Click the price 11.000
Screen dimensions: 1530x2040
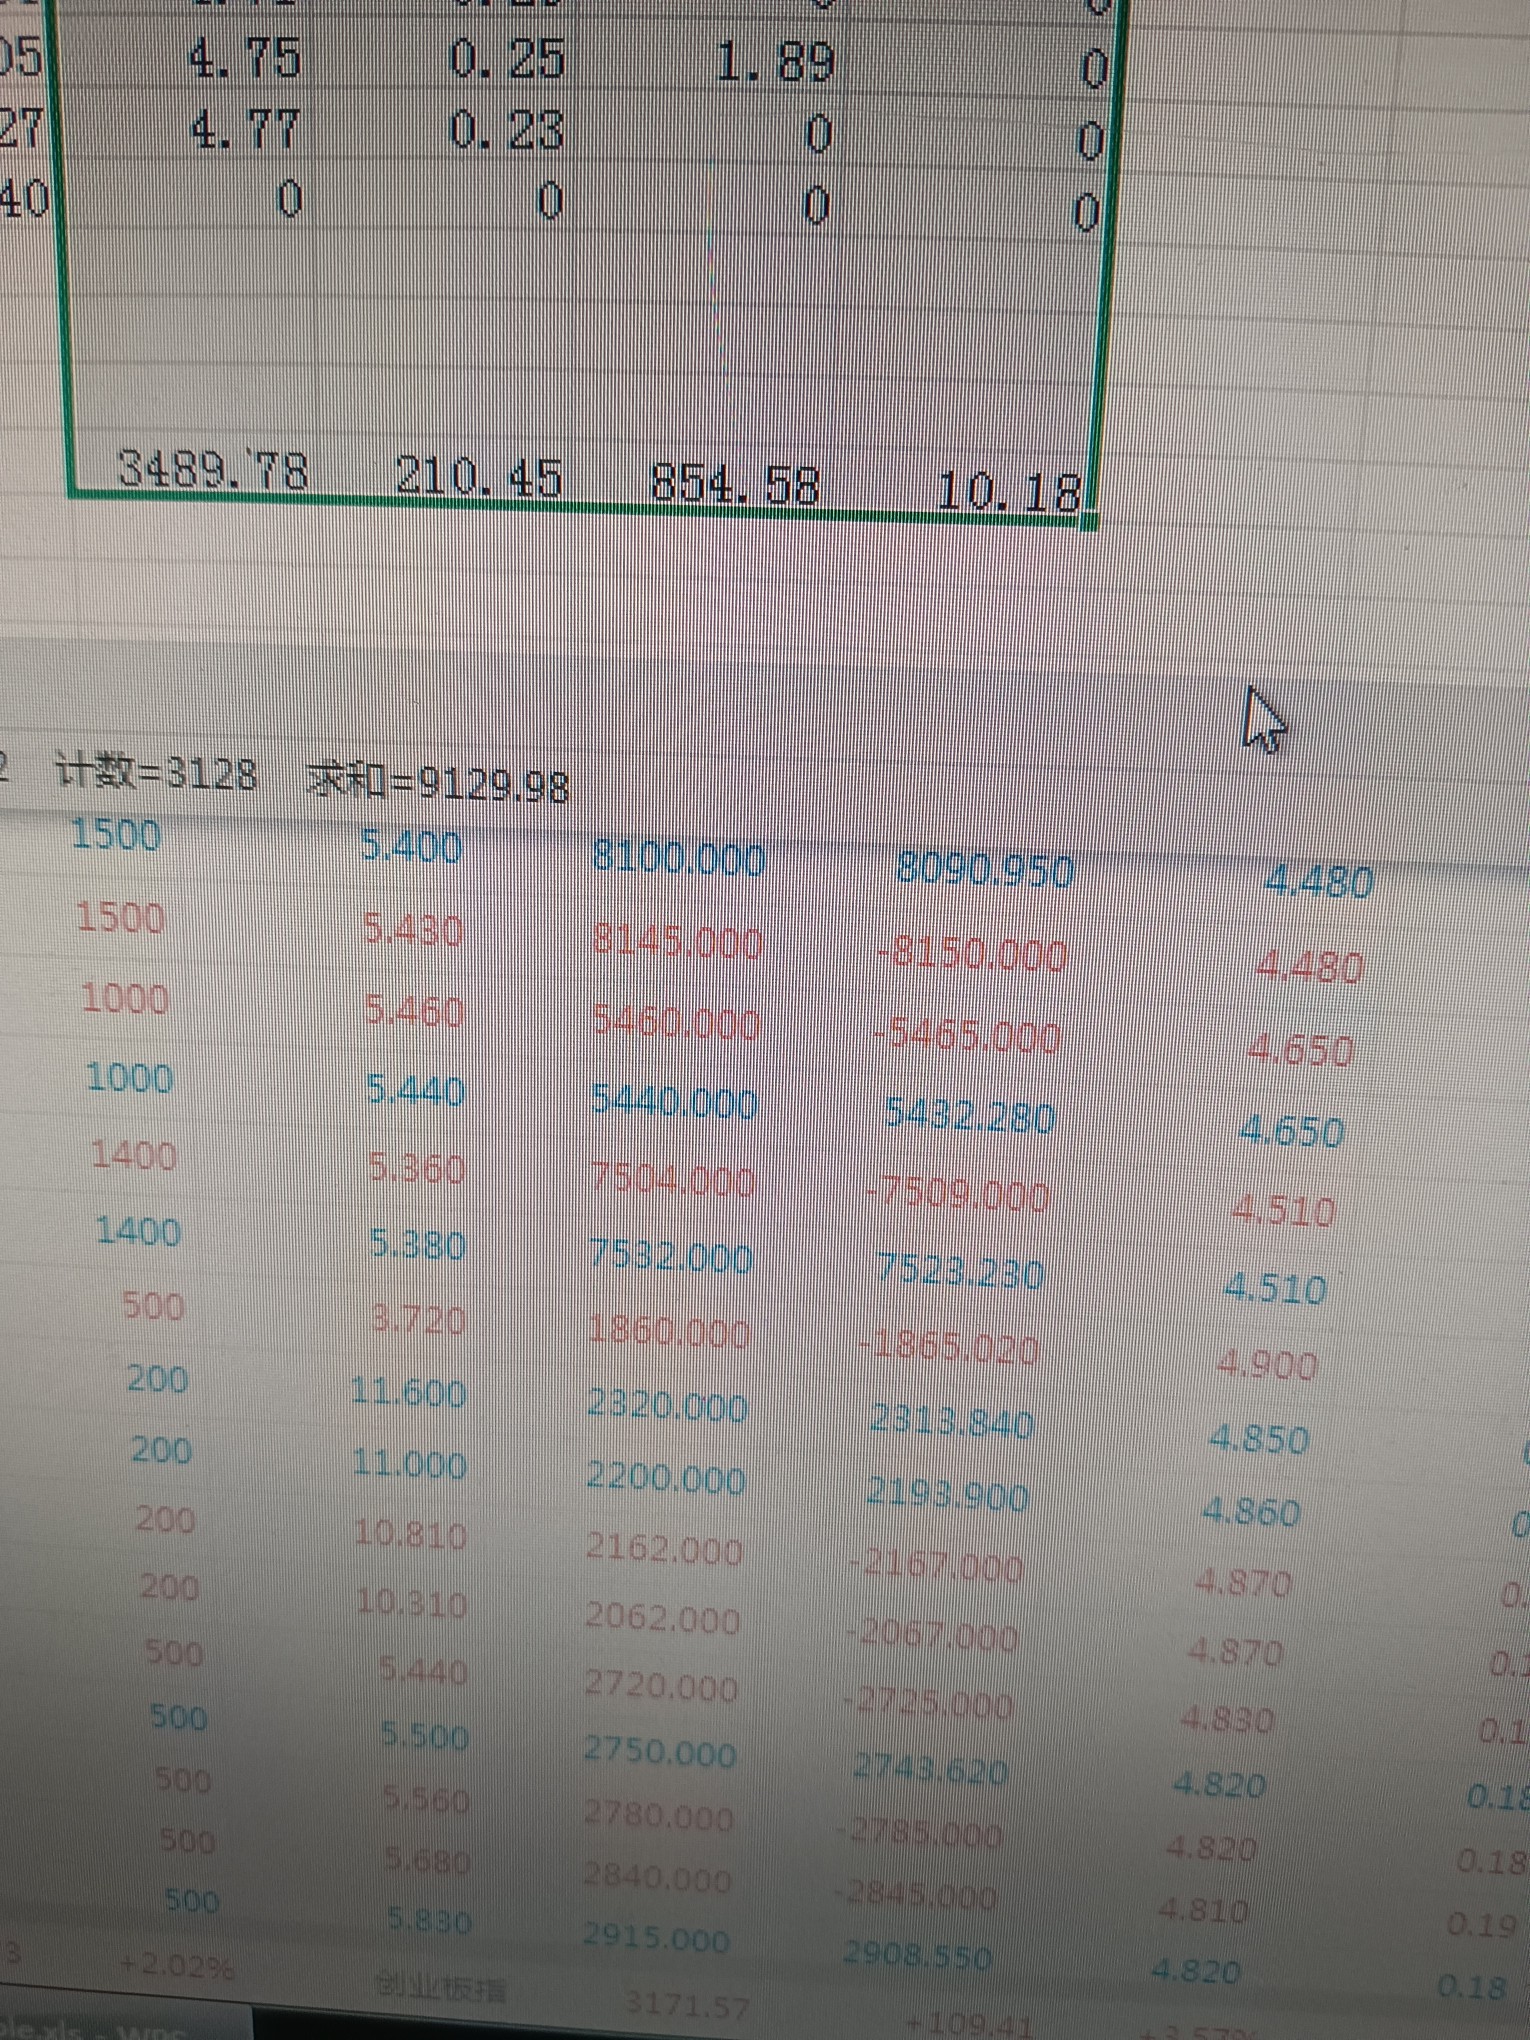tap(410, 1464)
